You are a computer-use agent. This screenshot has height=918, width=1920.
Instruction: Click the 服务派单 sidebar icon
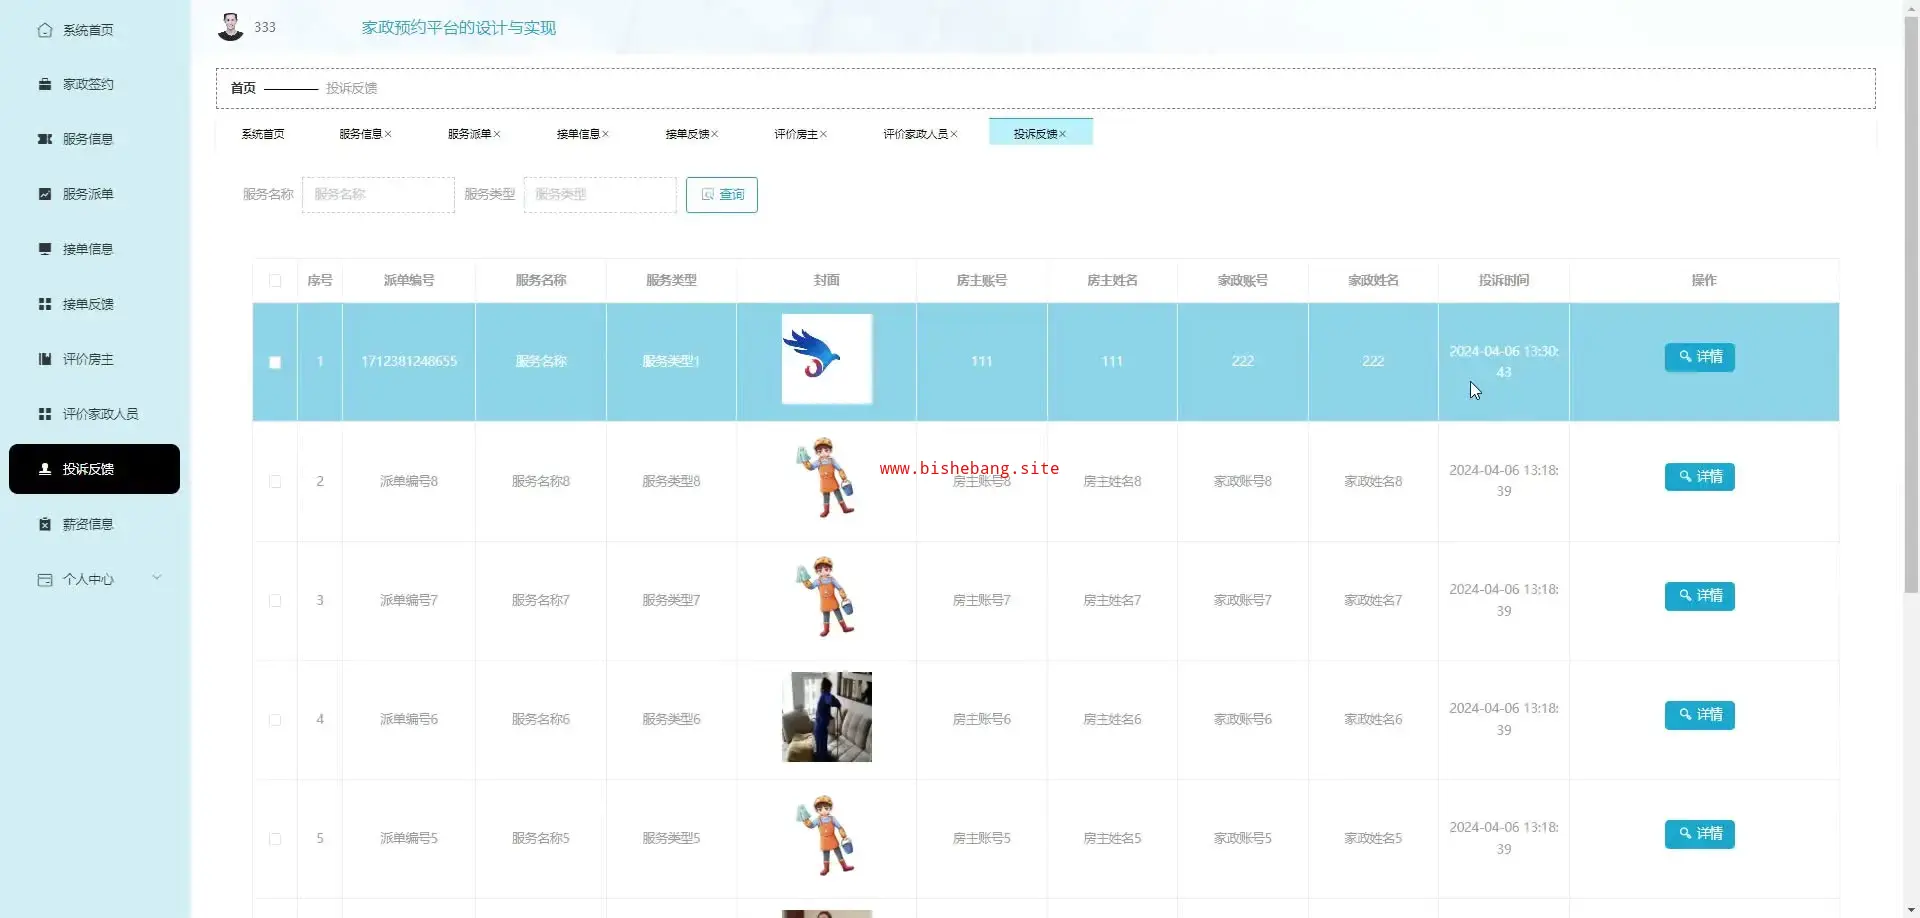coord(45,194)
